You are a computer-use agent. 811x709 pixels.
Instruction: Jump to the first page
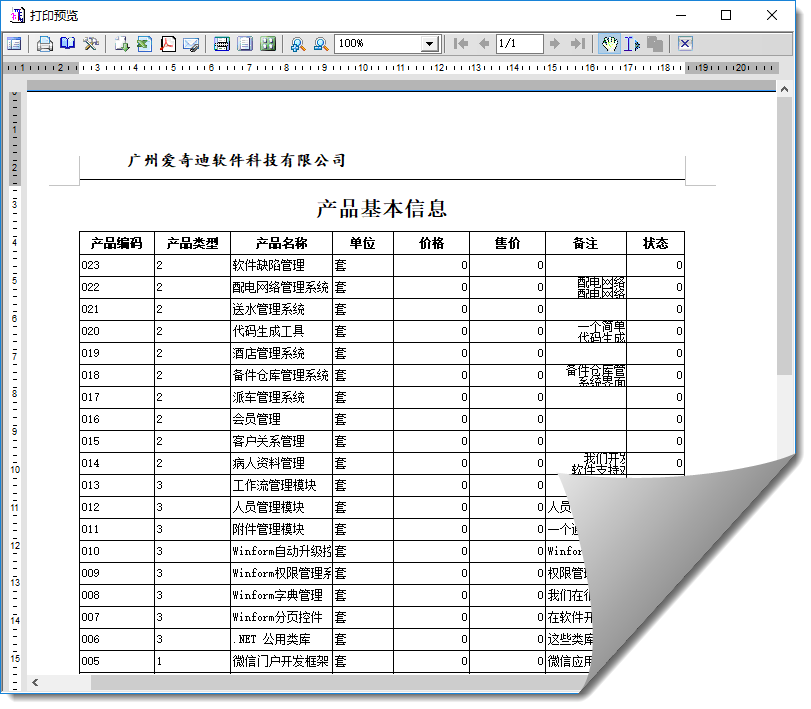461,44
